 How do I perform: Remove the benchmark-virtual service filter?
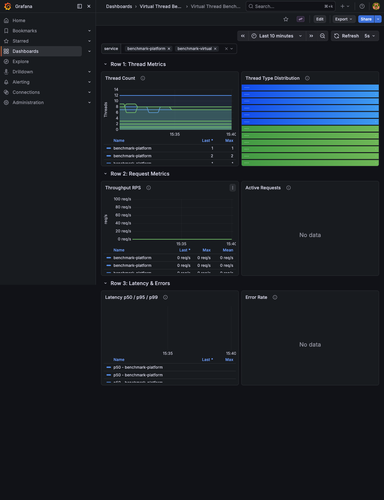pos(215,49)
